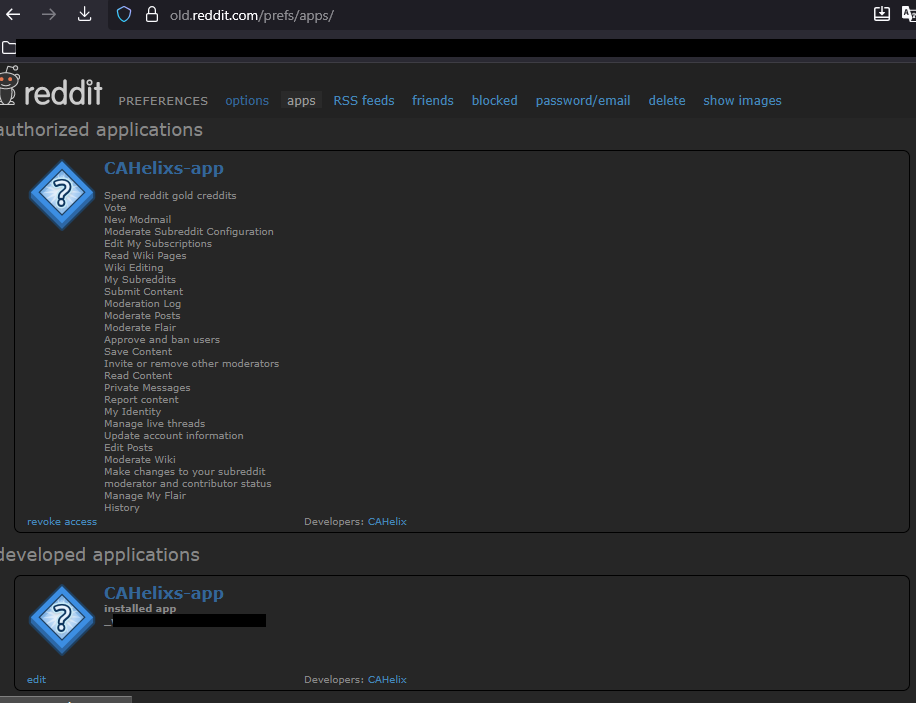
Task: Click 'Edit My Subscriptions' permission
Action: click(158, 244)
